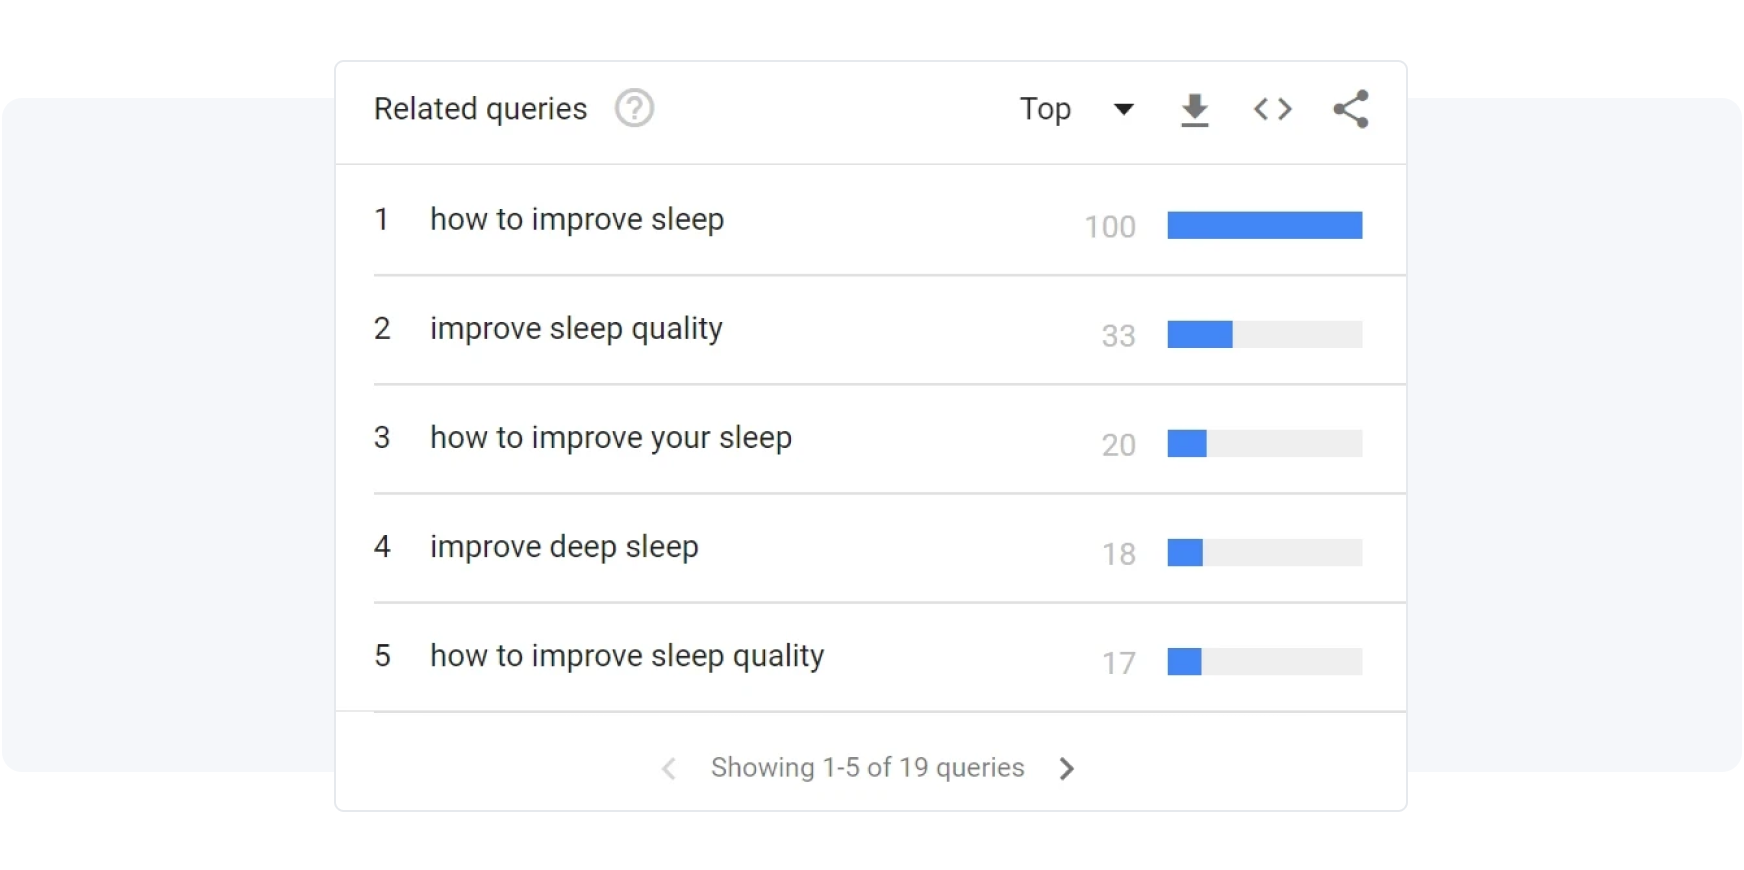The width and height of the screenshot is (1744, 870).
Task: Click "Showing 1-5 of 19 queries" text
Action: click(x=867, y=768)
